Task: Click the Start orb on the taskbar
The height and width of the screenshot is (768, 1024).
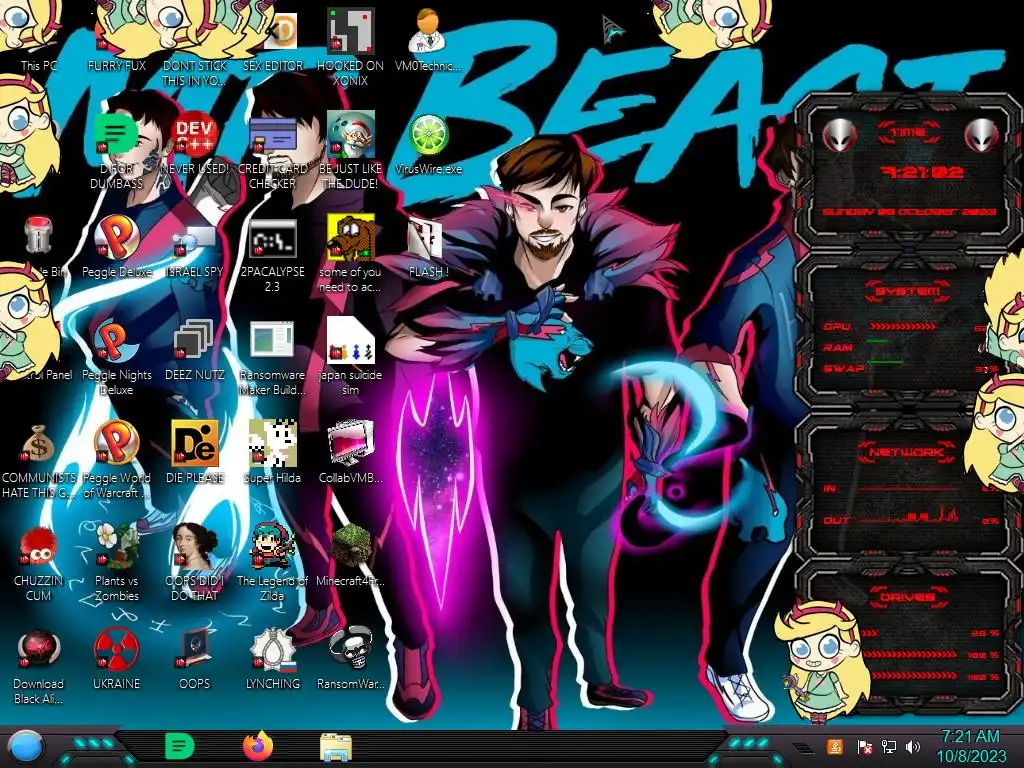Action: pos(25,747)
